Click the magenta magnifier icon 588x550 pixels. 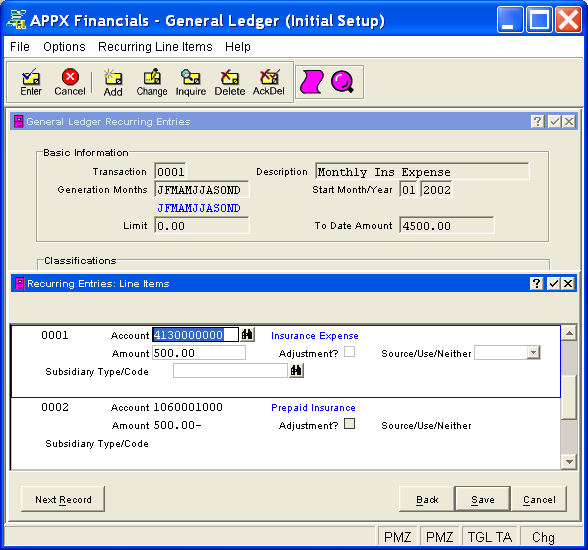(342, 81)
